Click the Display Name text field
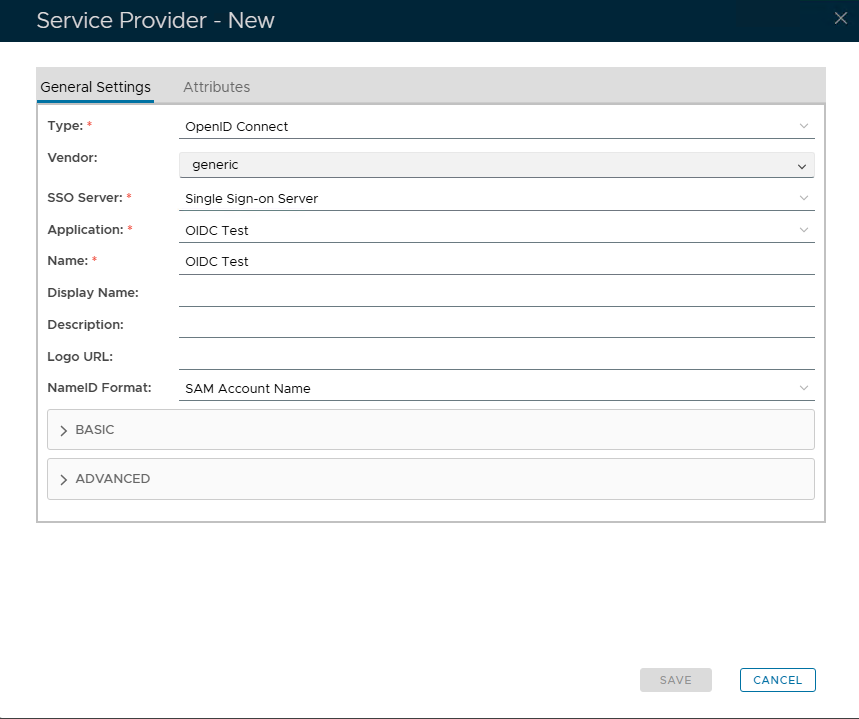 496,293
